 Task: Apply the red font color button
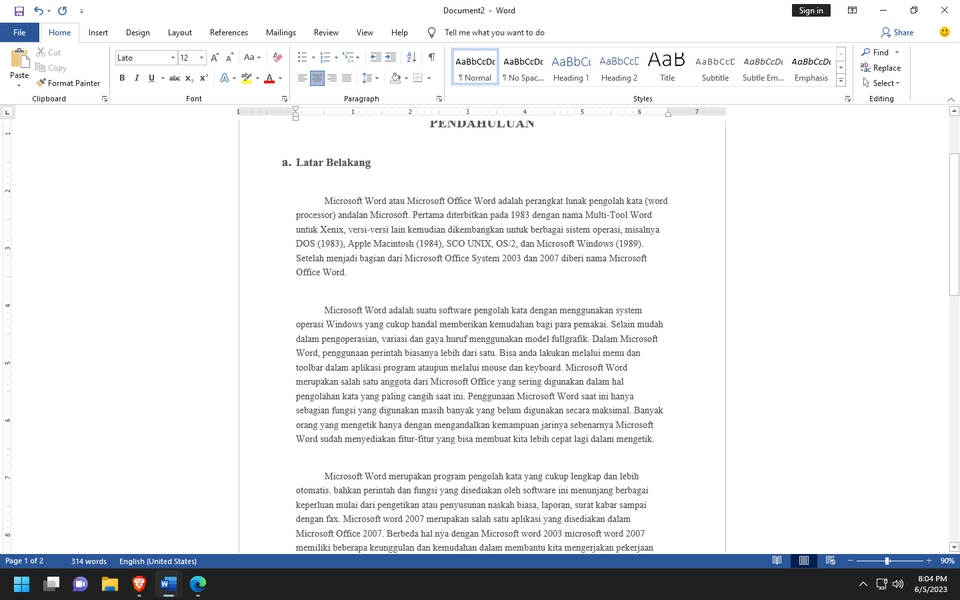coord(269,78)
